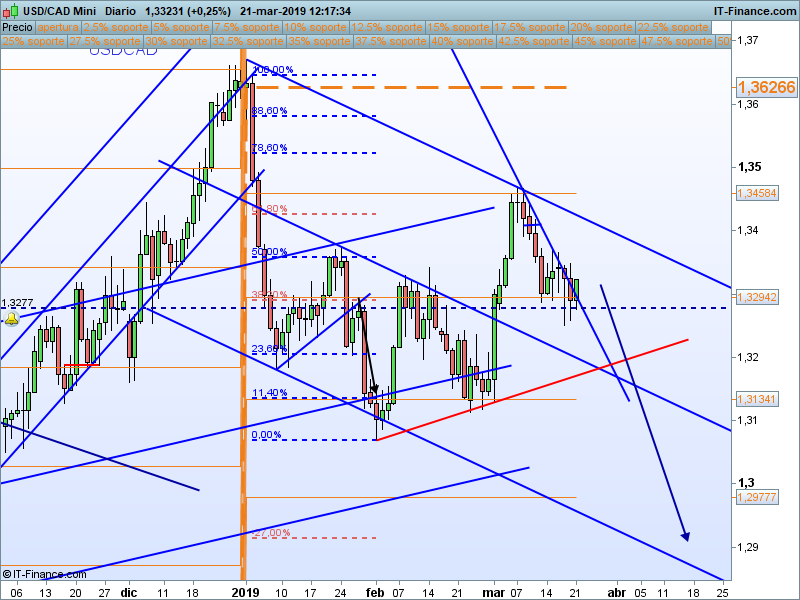Select the Precio indicator tab
The width and height of the screenshot is (800, 600).
click(18, 27)
